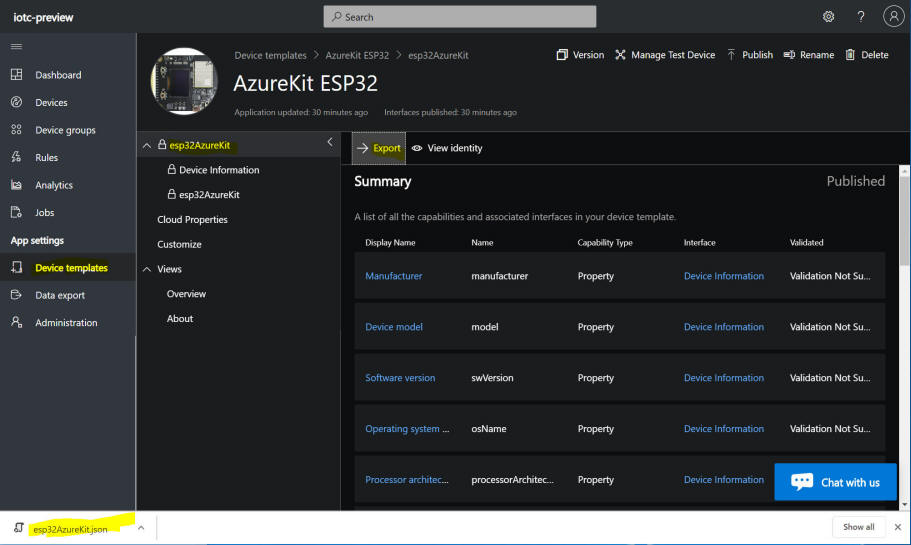
Task: Click the AzureKit ESP32 board thumbnail
Action: [x=184, y=81]
